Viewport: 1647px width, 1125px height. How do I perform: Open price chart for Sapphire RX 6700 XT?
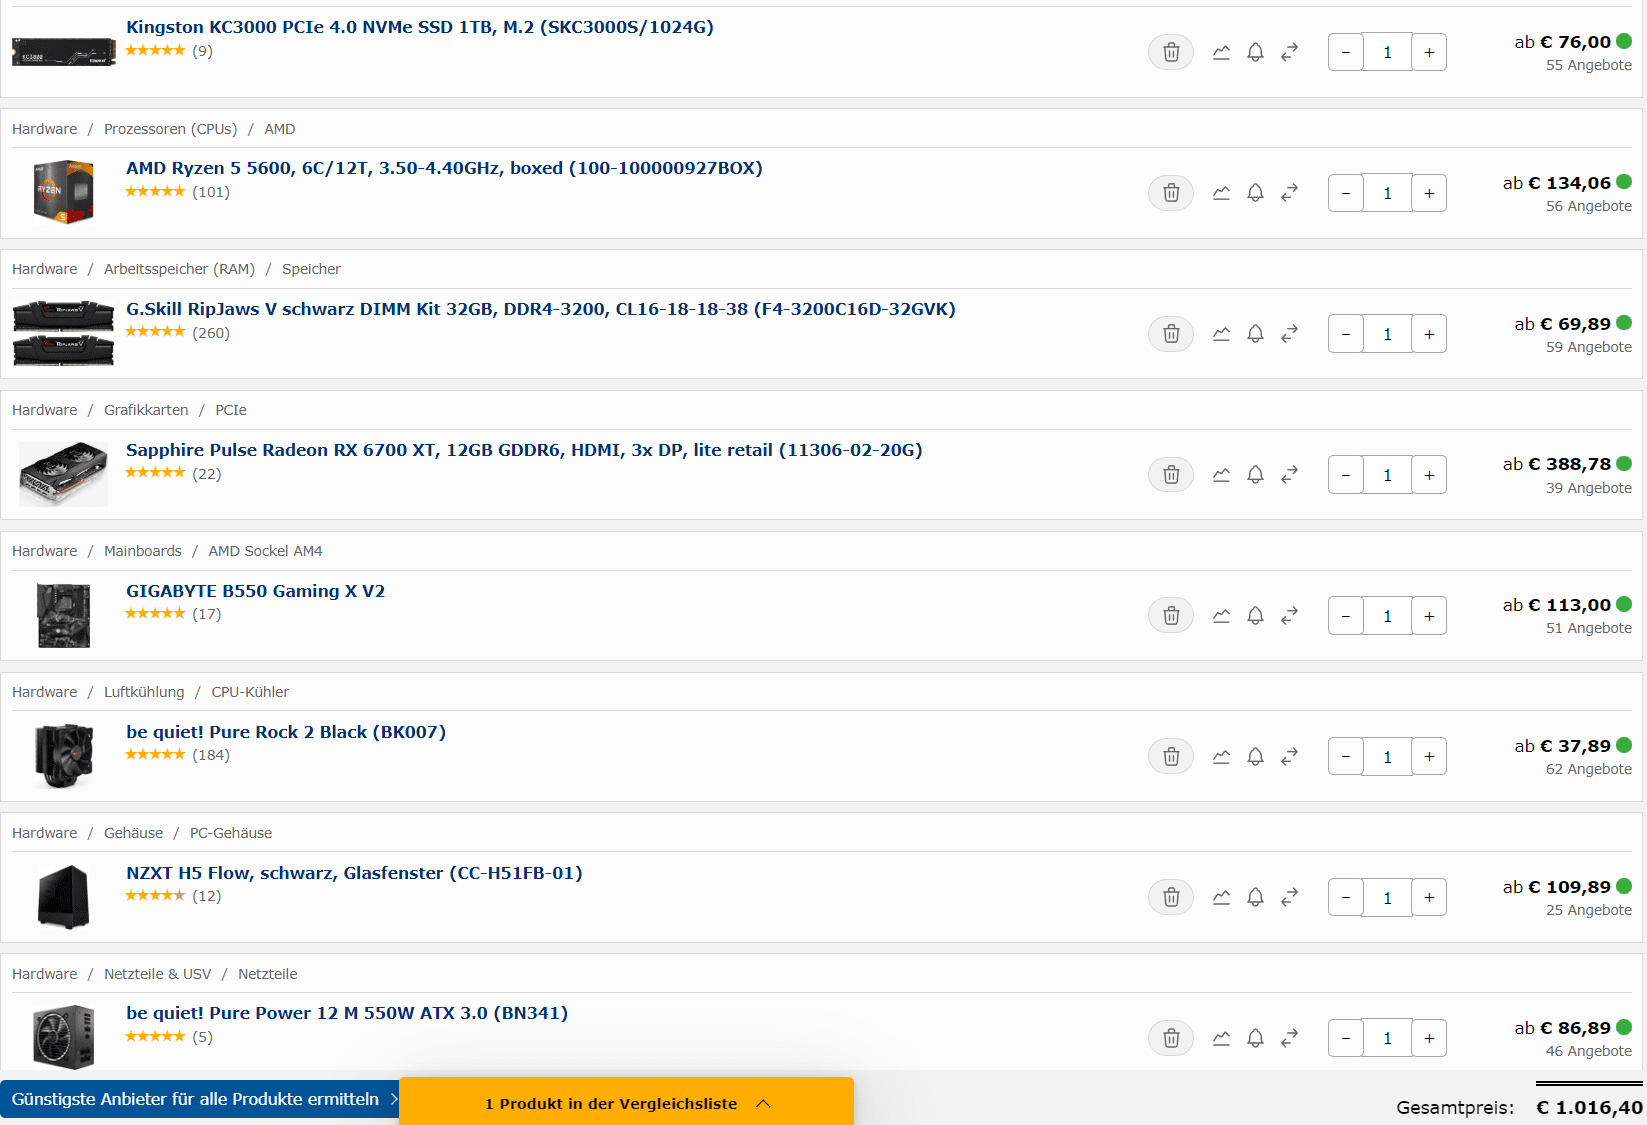(1221, 475)
